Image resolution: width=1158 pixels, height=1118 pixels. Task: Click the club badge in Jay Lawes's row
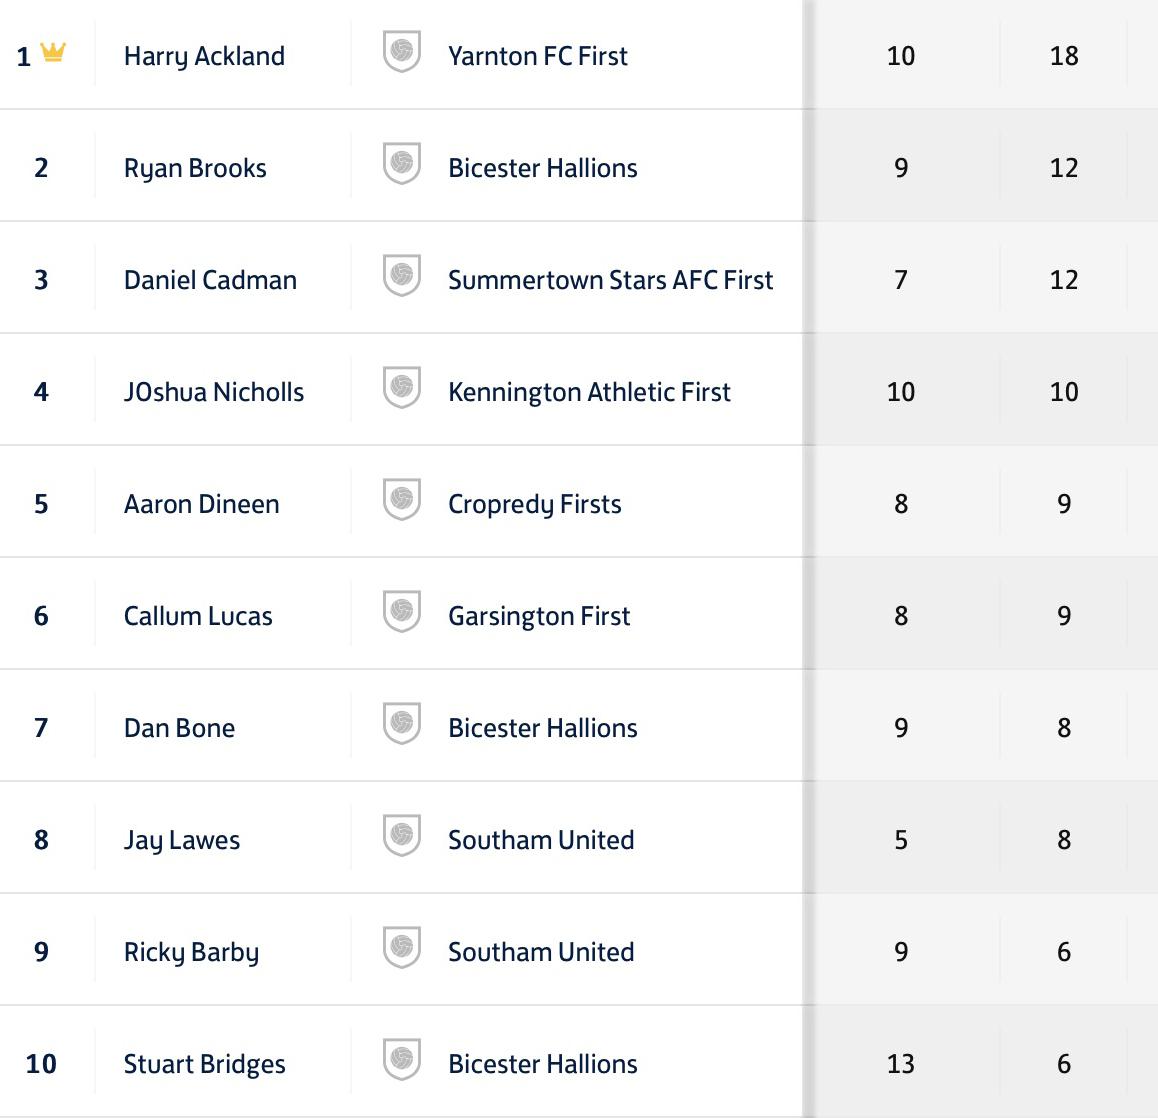point(402,837)
